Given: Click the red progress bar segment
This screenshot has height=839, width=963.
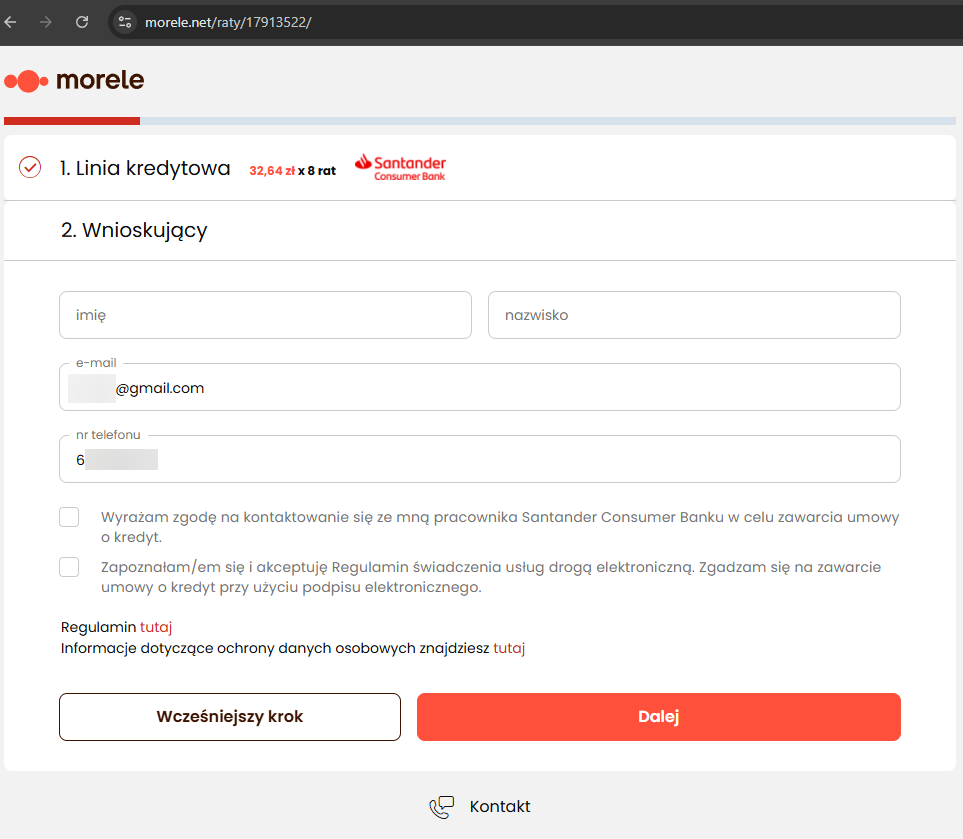Looking at the screenshot, I should [x=72, y=121].
